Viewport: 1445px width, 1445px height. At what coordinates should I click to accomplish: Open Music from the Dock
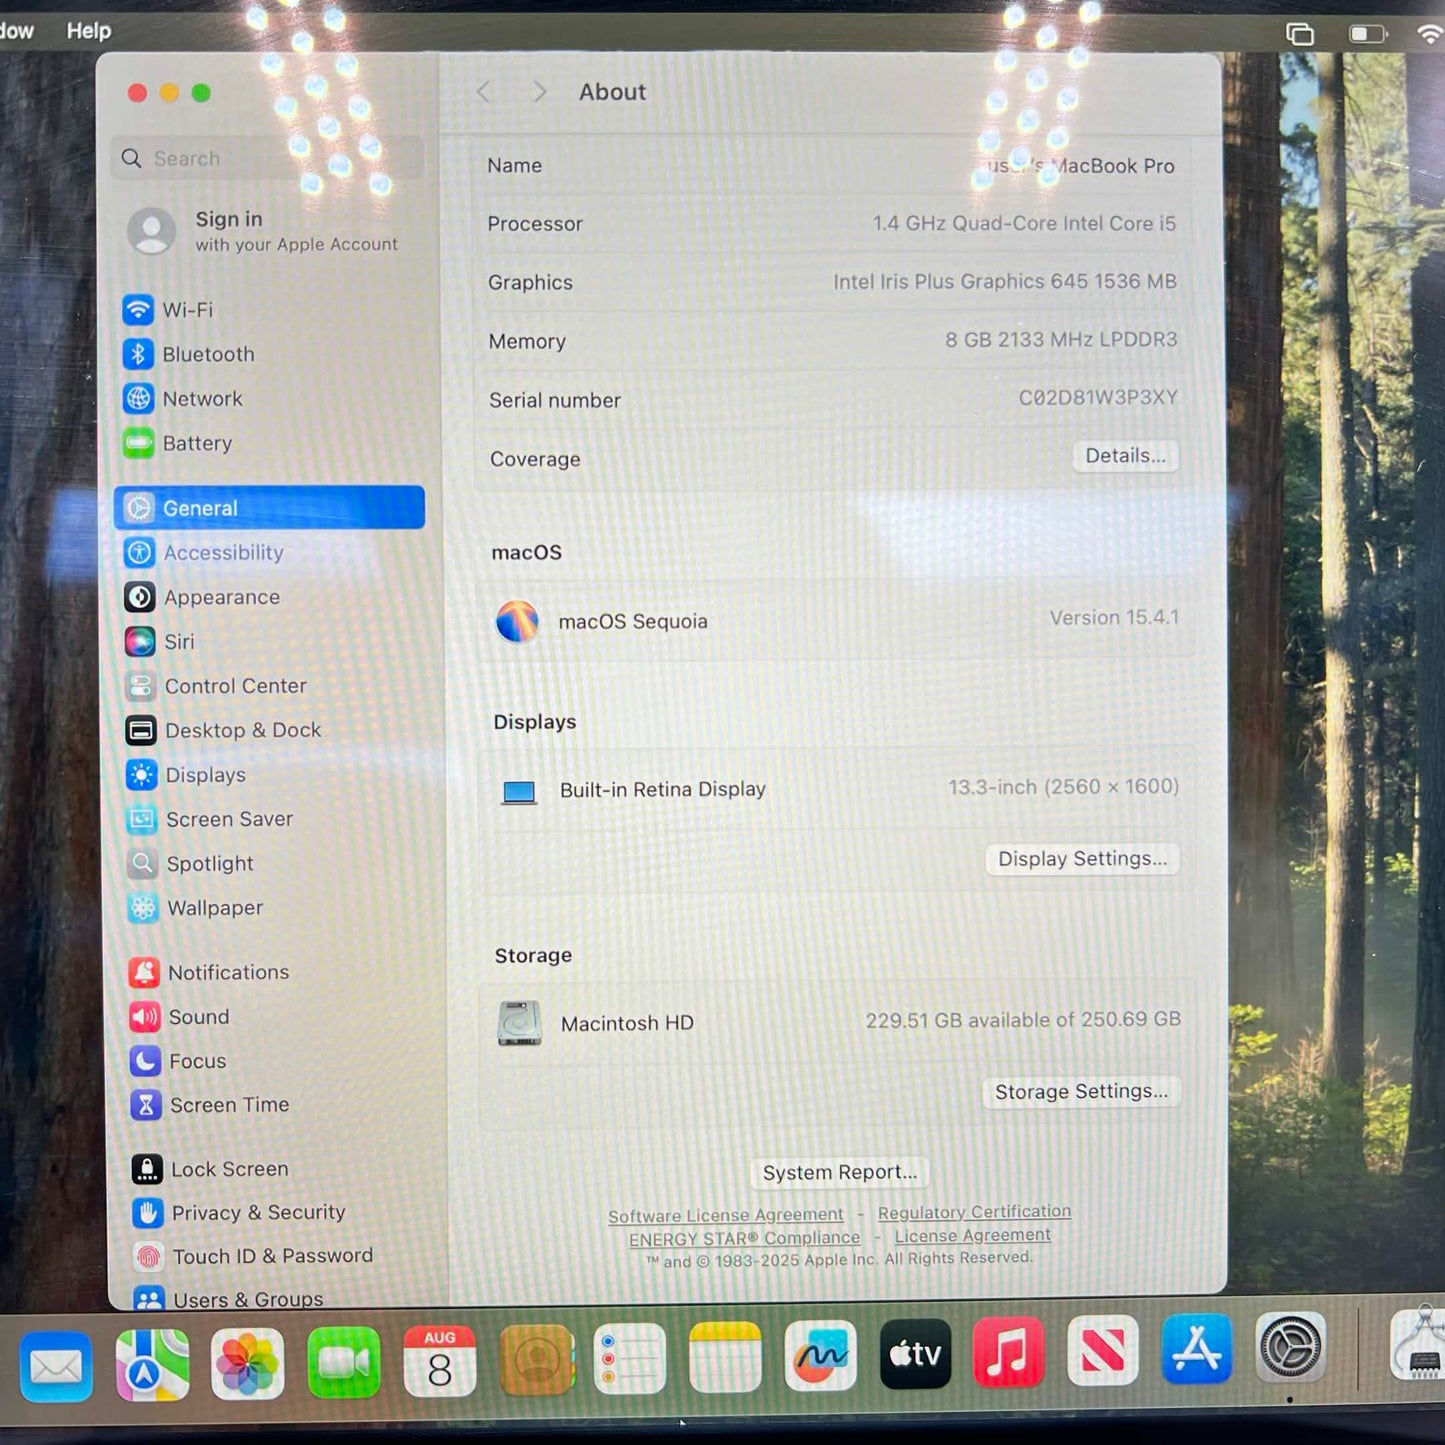1008,1353
